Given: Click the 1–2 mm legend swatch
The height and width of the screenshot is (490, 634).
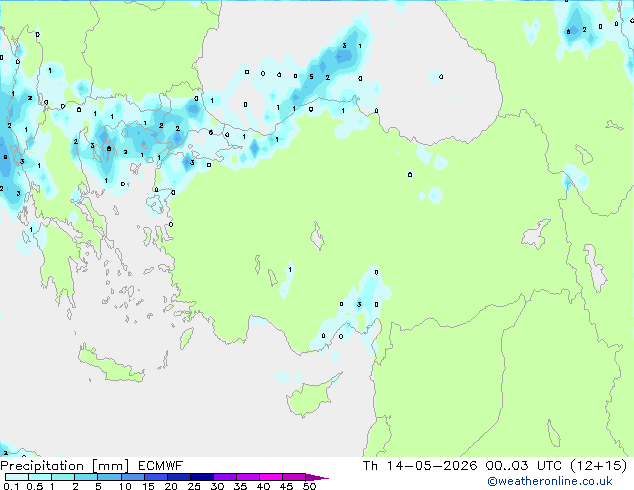Looking at the screenshot, I should (63, 477).
